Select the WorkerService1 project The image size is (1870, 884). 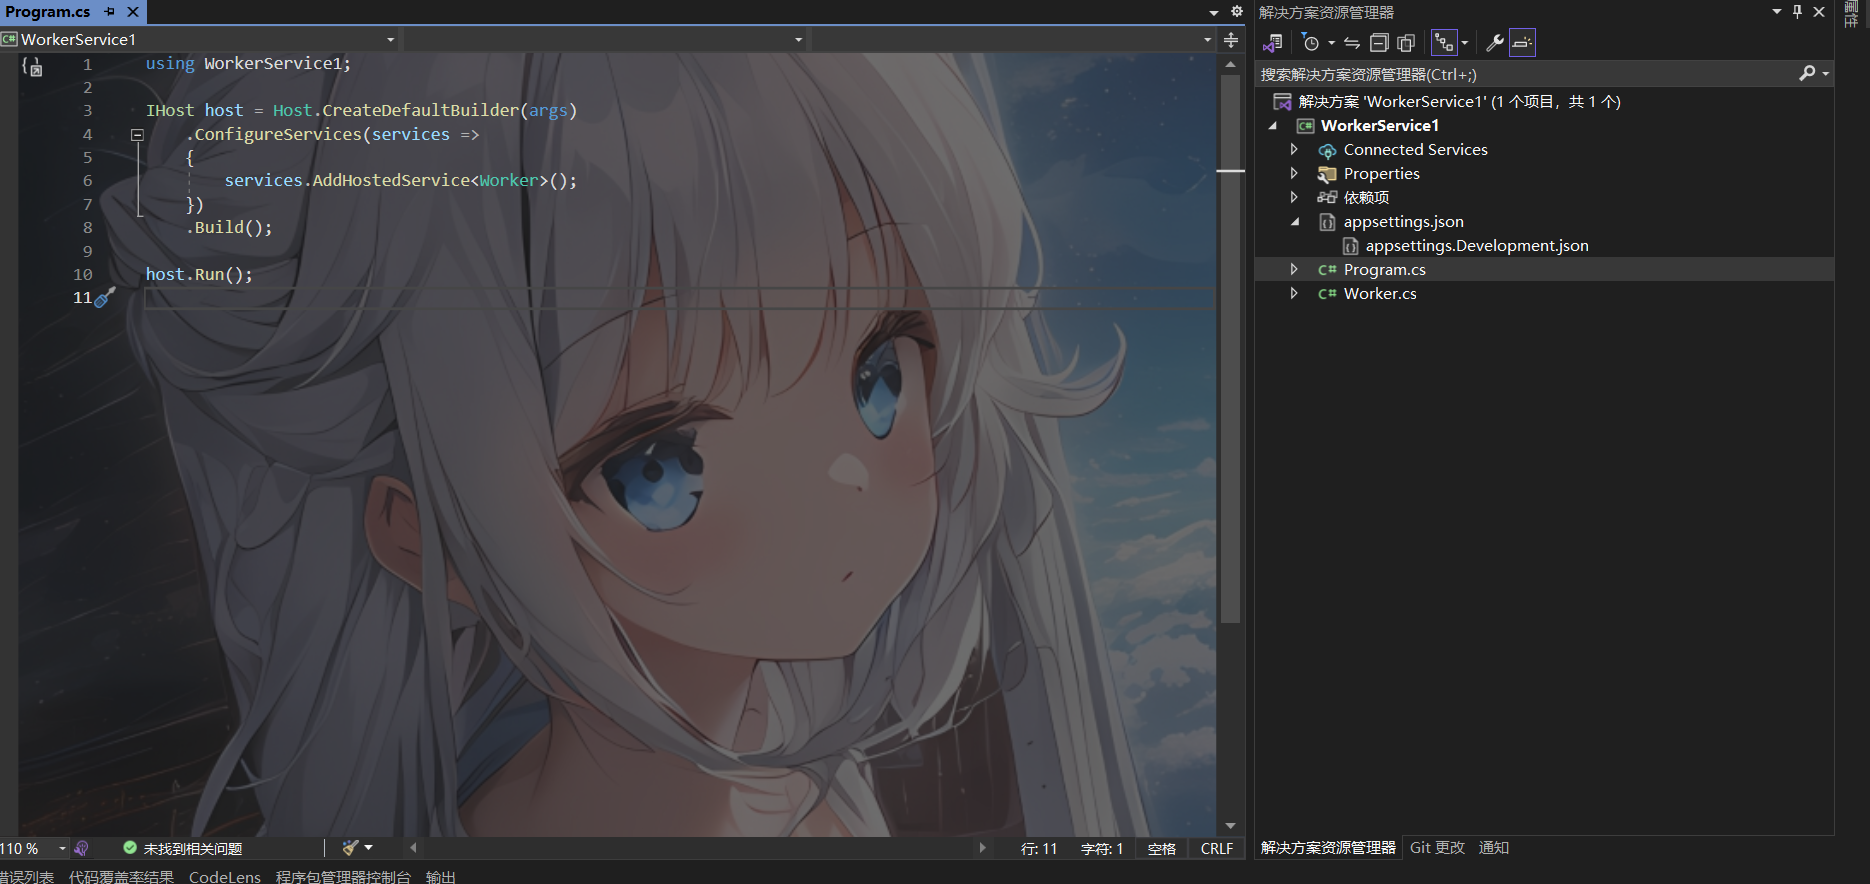pos(1379,126)
